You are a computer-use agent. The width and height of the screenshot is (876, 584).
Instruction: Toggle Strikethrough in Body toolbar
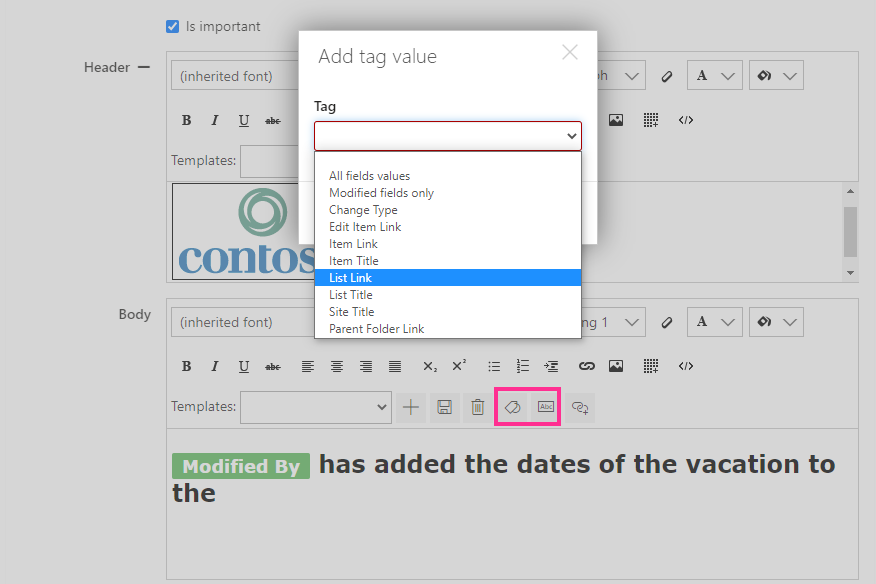pos(273,367)
